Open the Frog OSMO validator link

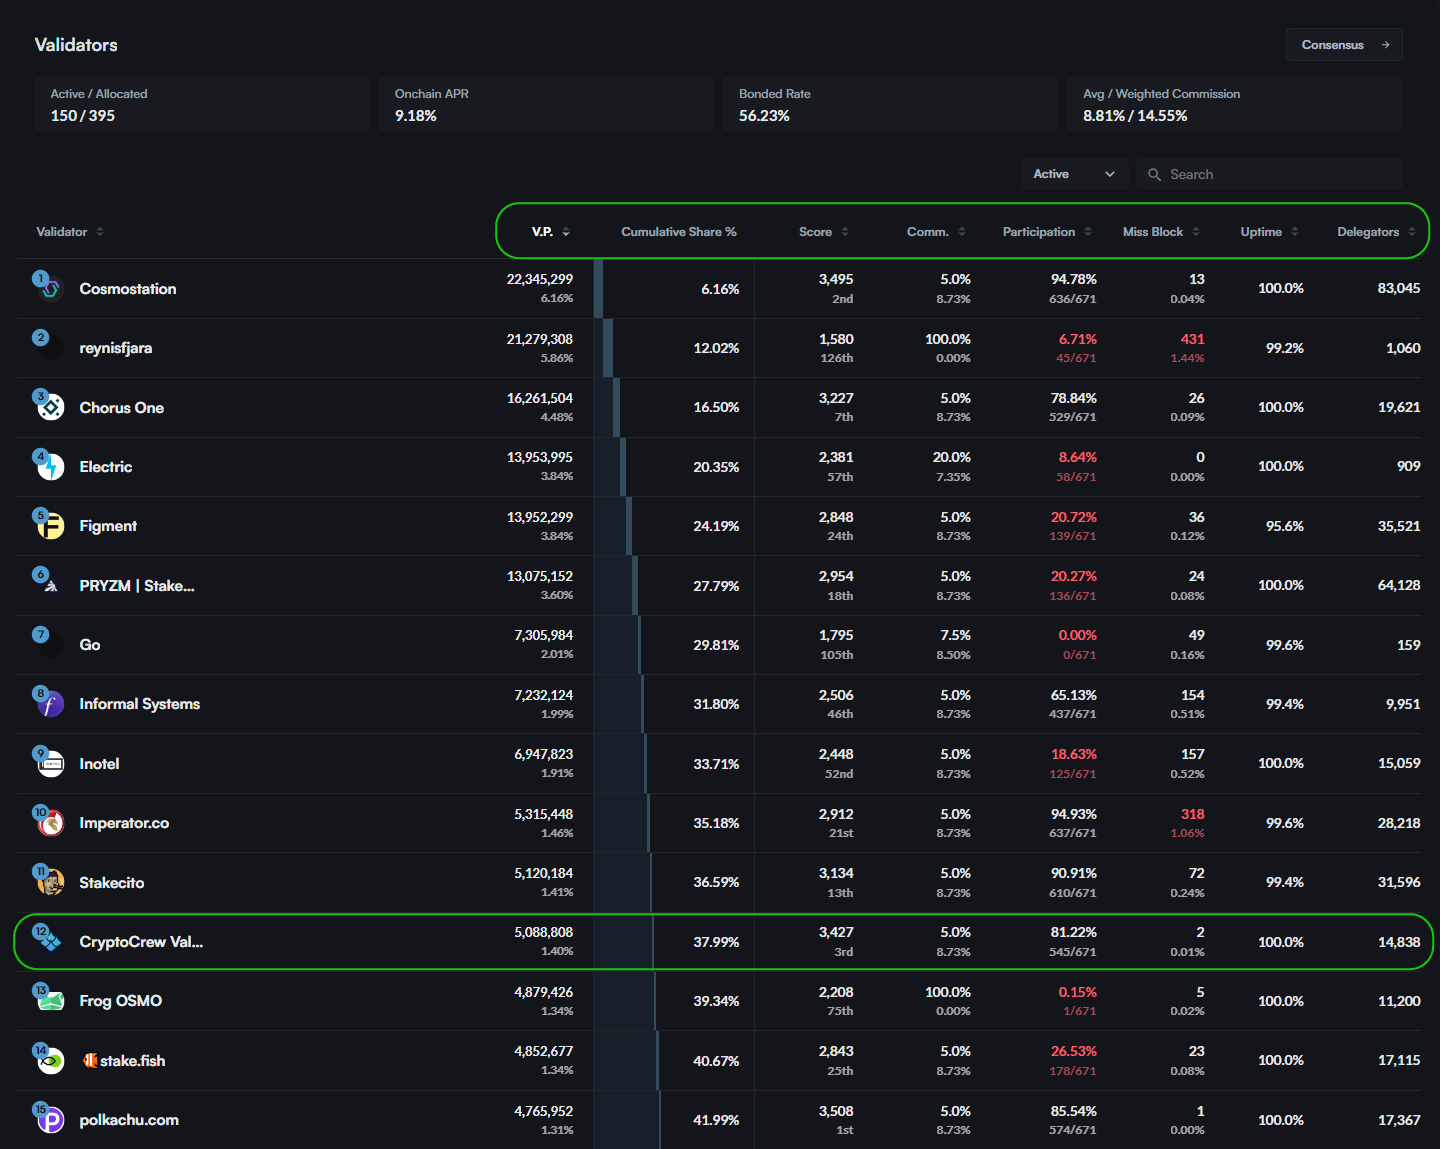click(121, 1001)
